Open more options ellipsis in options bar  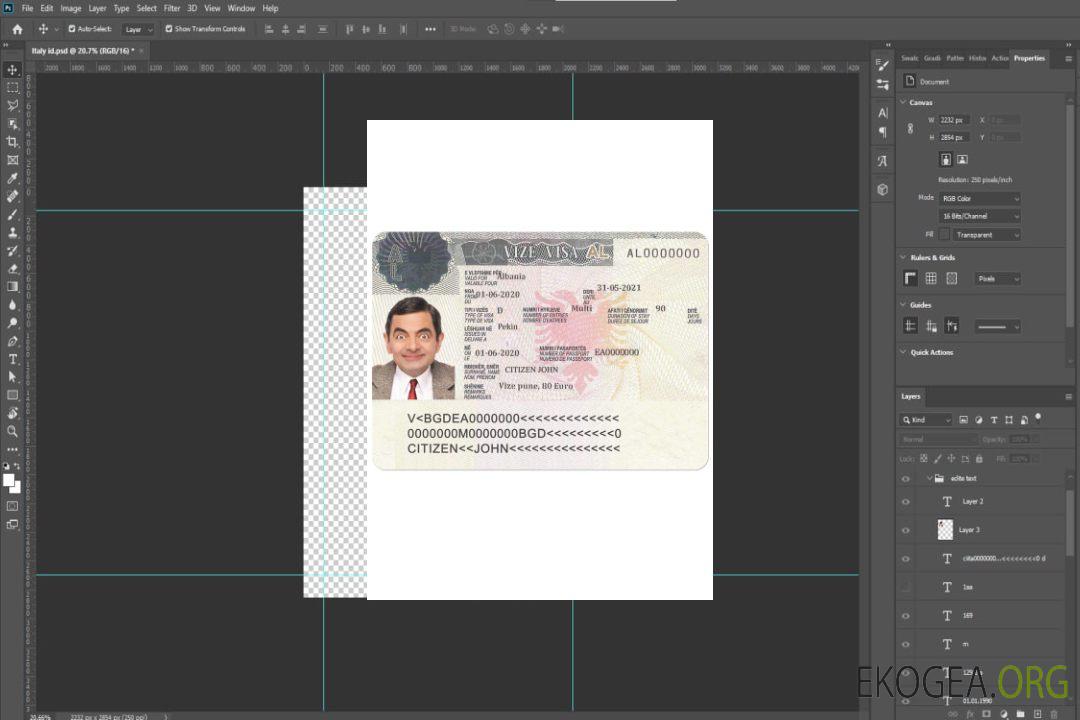[430, 29]
